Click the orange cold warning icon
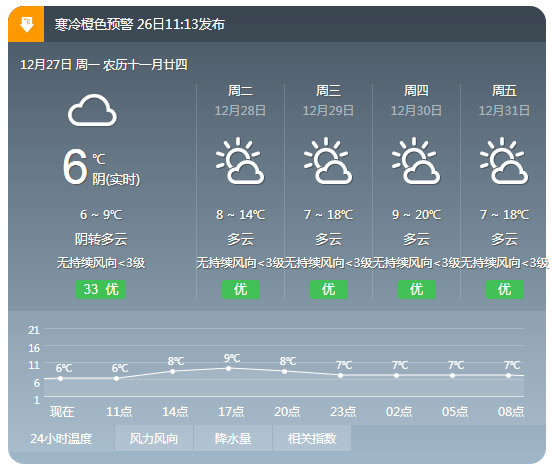This screenshot has height=468, width=555. (x=26, y=24)
